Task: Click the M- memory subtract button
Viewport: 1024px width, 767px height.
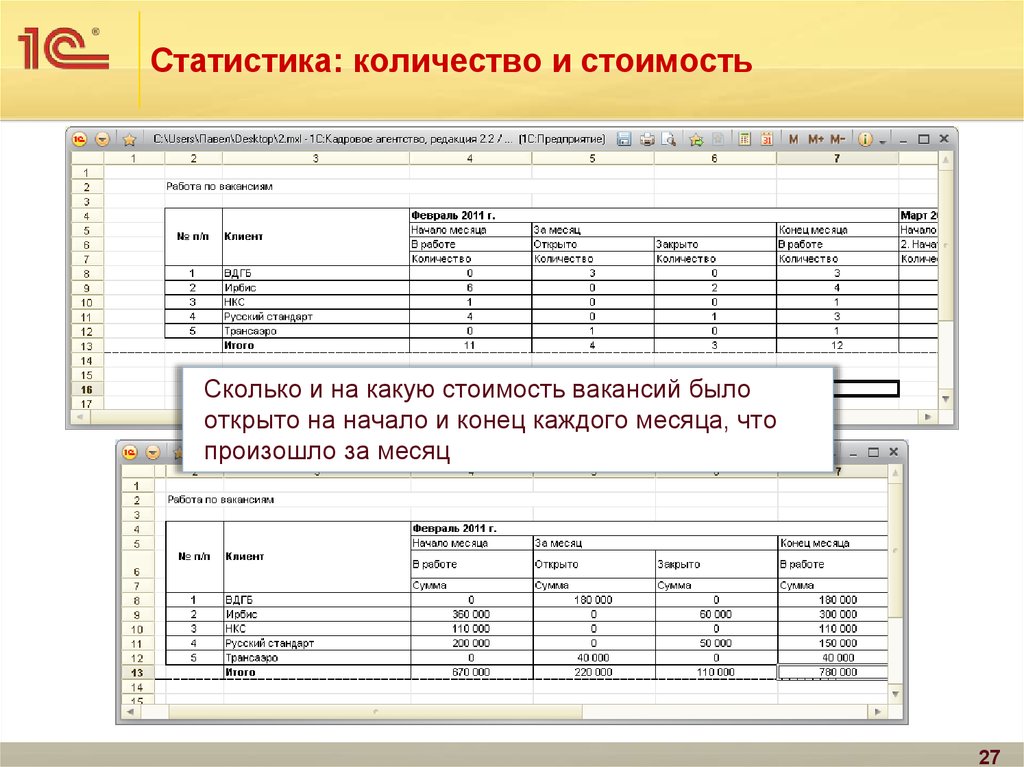Action: click(x=838, y=139)
